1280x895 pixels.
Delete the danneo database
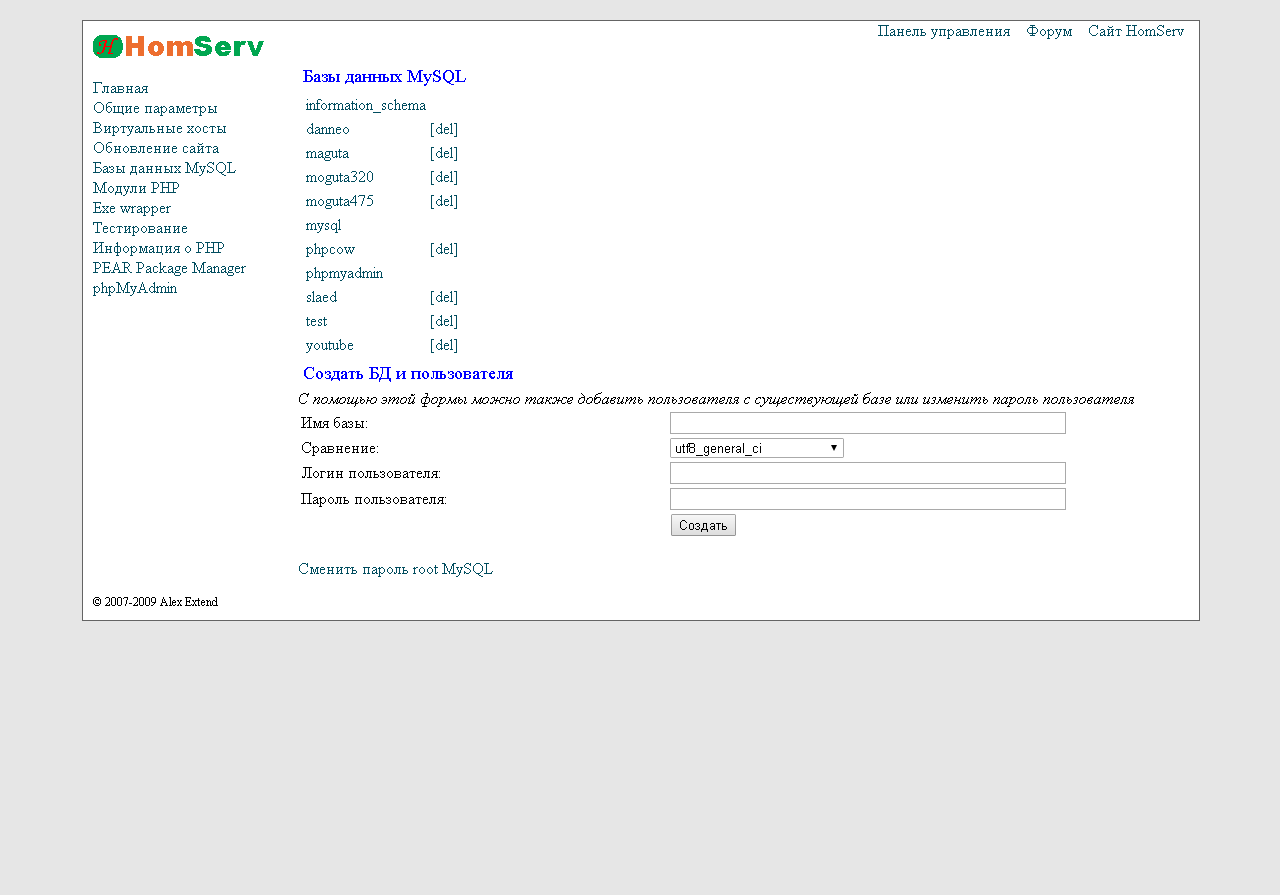click(443, 130)
